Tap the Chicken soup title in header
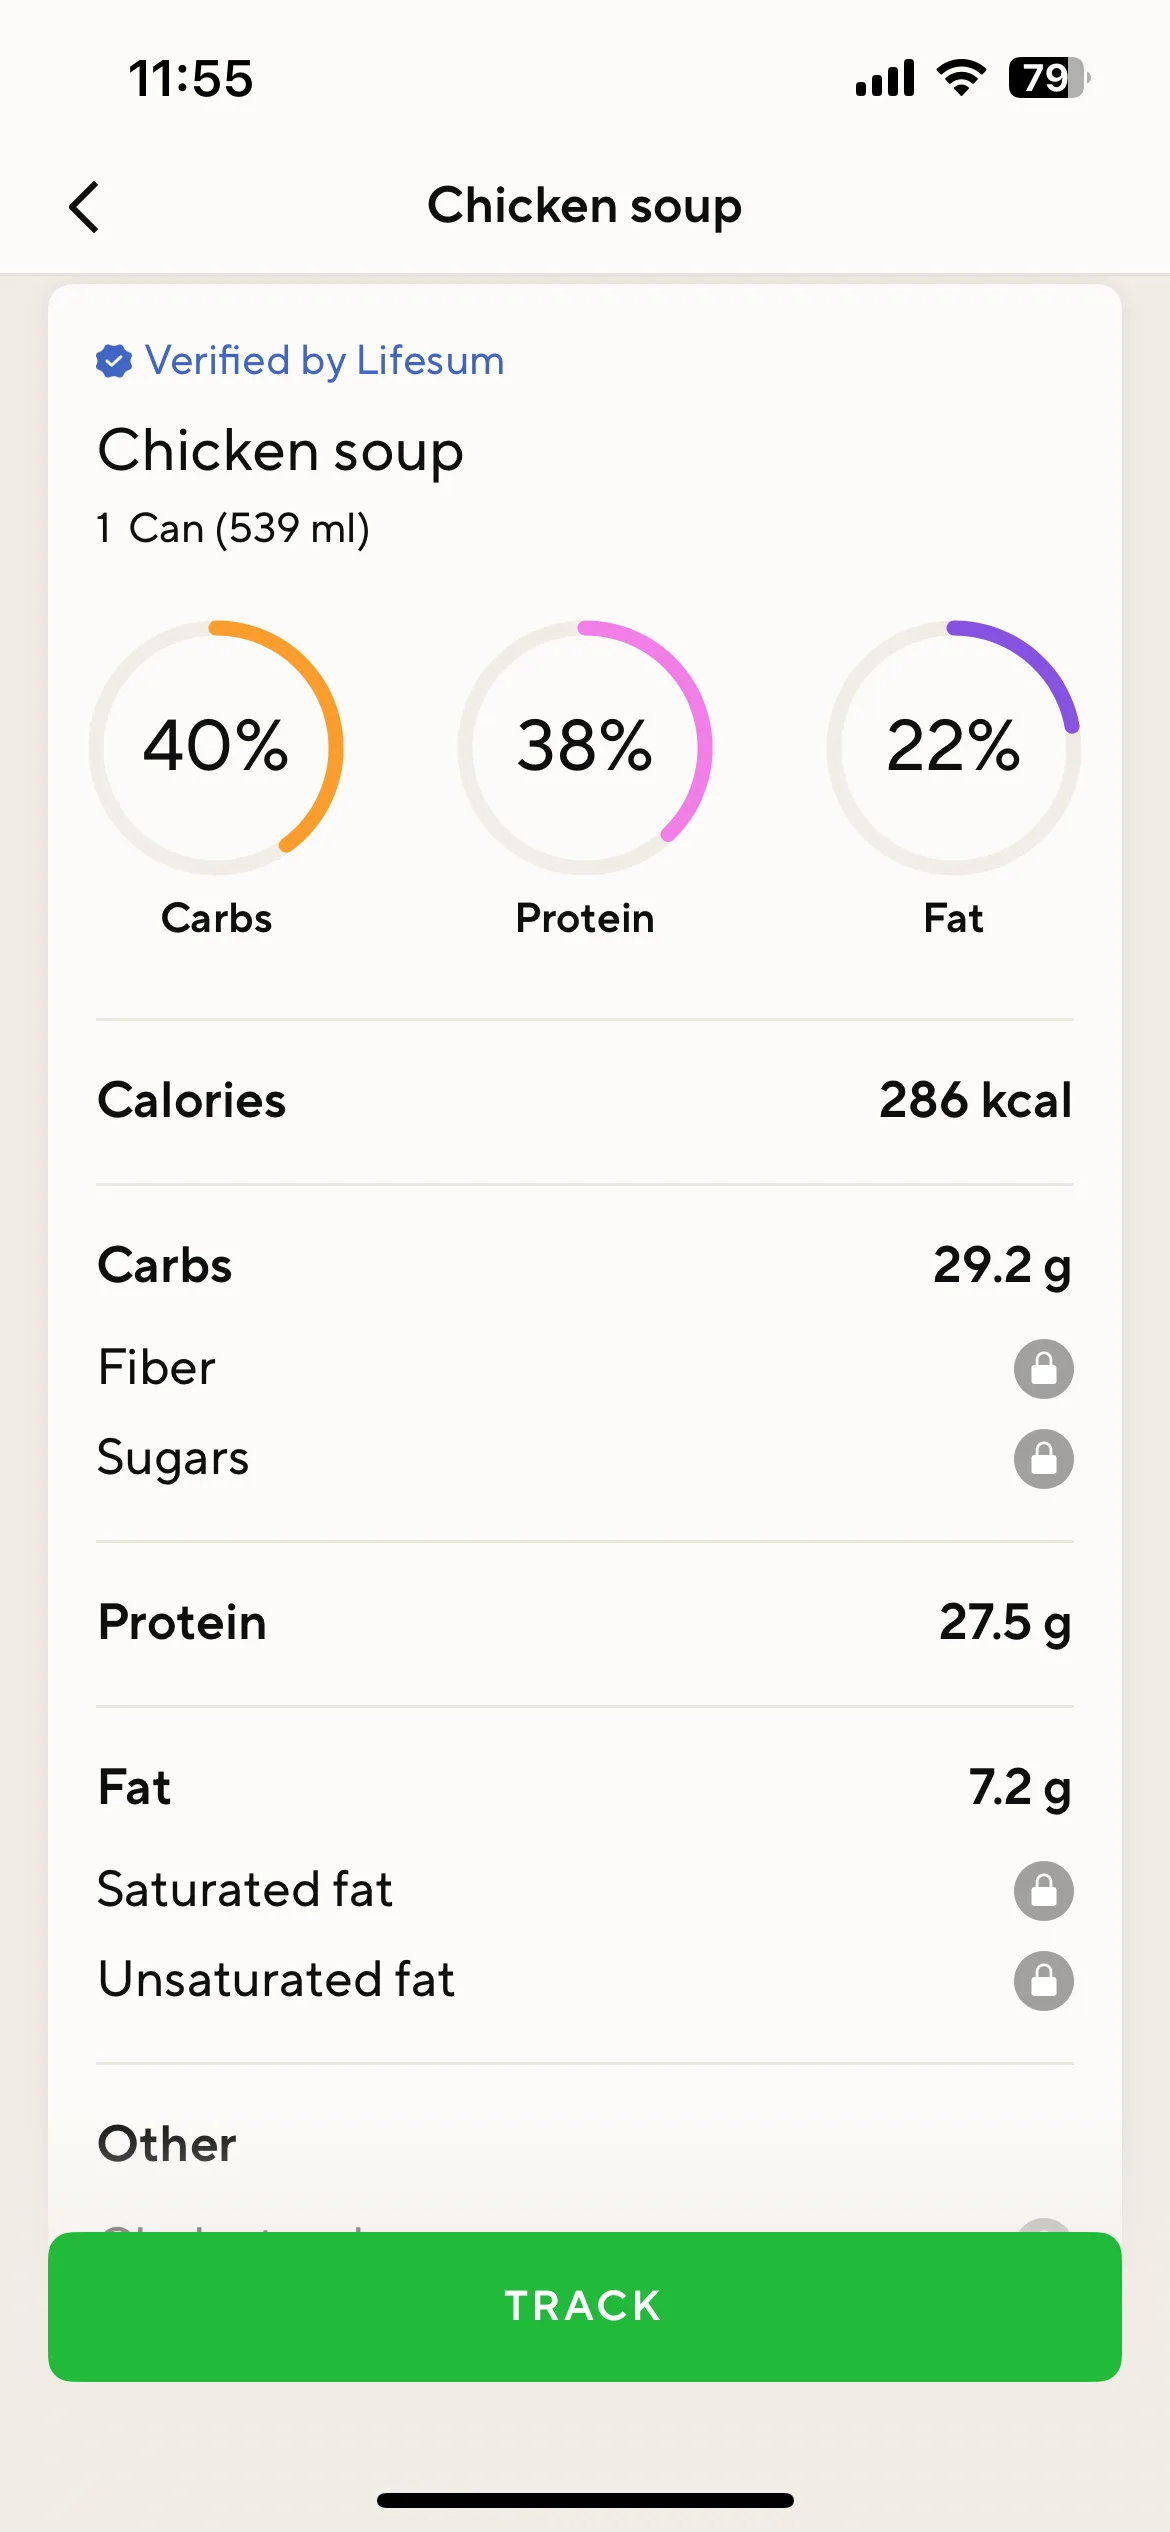 click(x=585, y=207)
